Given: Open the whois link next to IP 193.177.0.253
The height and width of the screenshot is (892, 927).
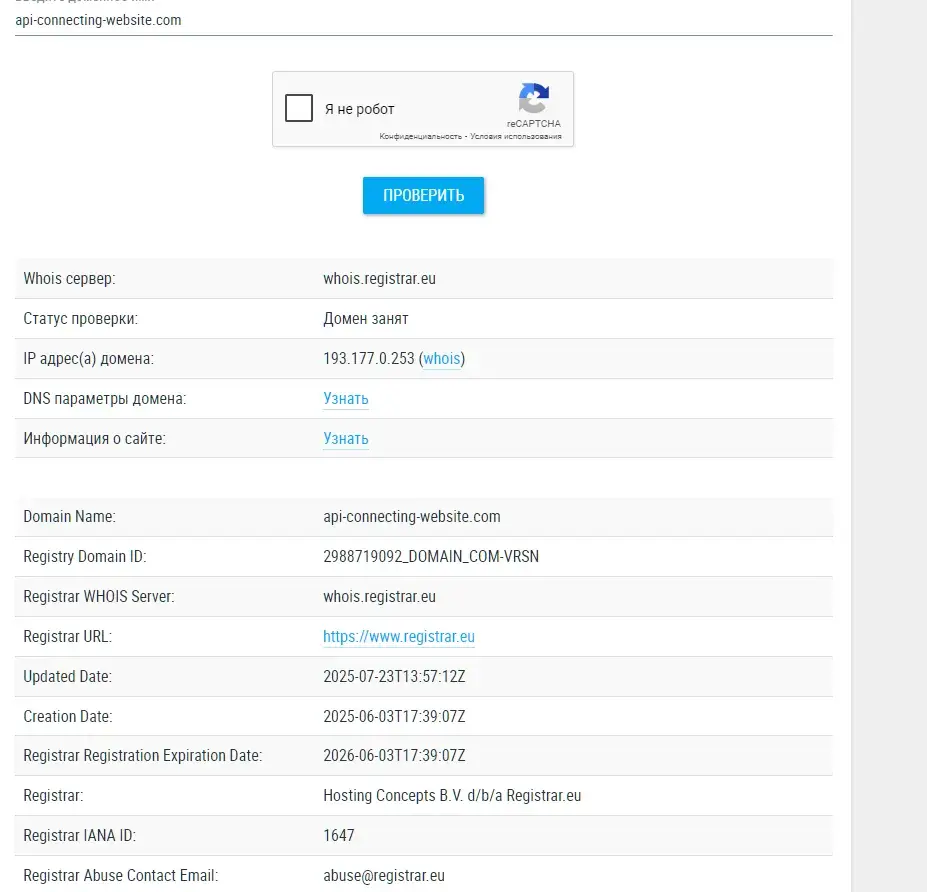Looking at the screenshot, I should pos(442,358).
